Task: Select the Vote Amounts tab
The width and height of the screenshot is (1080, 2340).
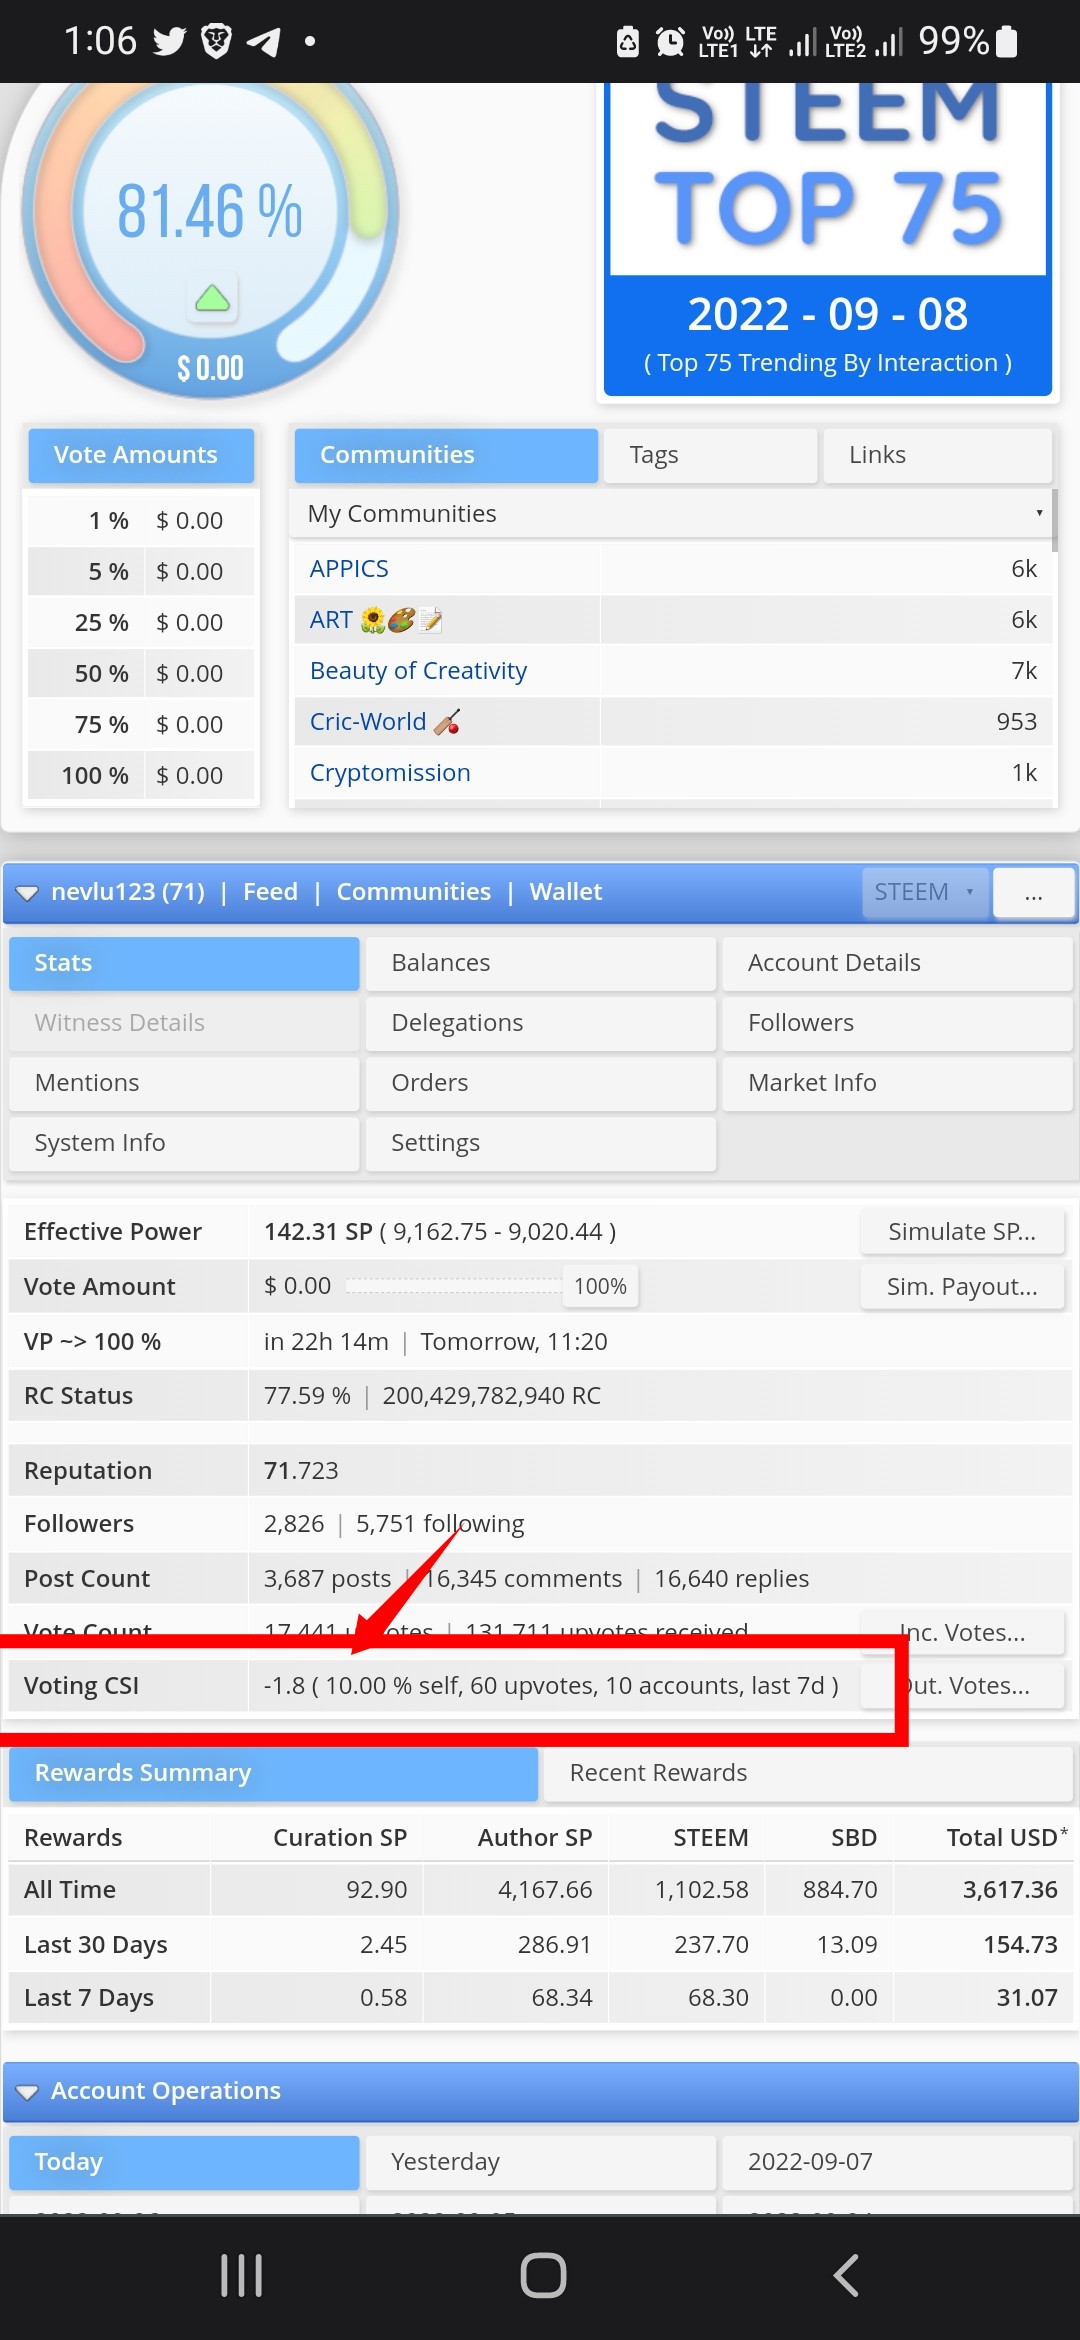Action: 141,455
